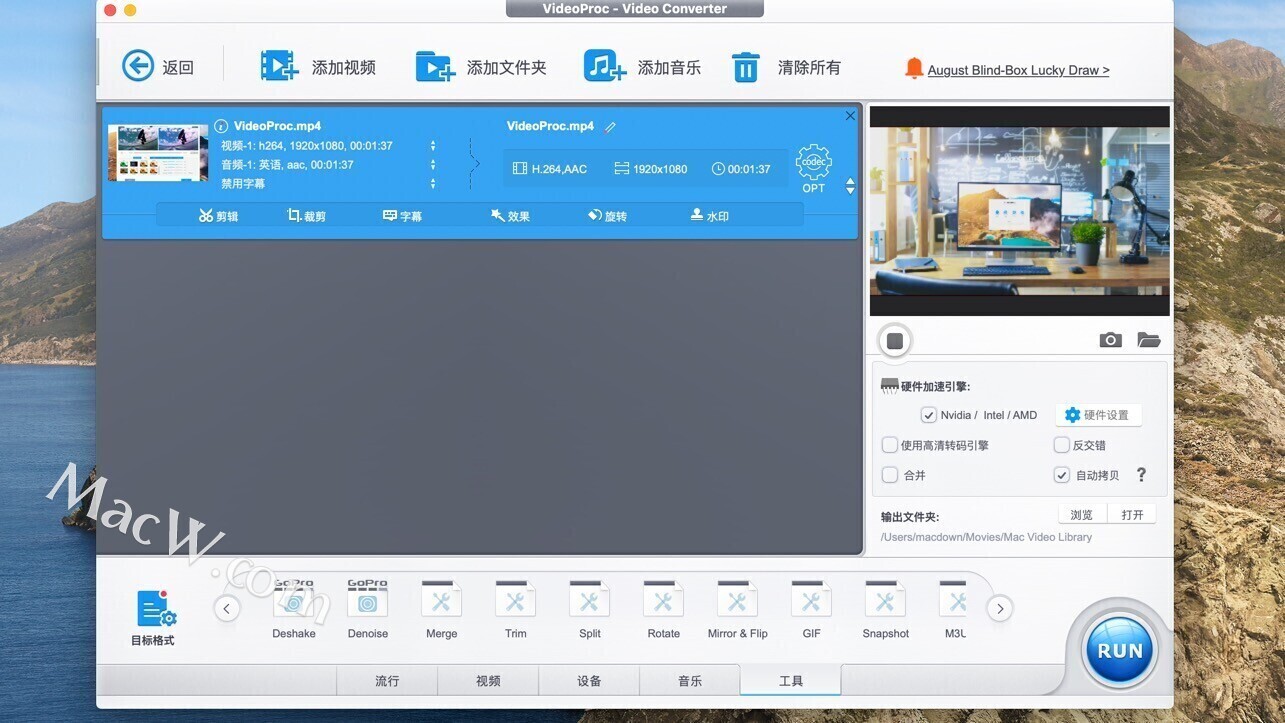Select the GIF tool
The height and width of the screenshot is (723, 1285).
point(811,610)
